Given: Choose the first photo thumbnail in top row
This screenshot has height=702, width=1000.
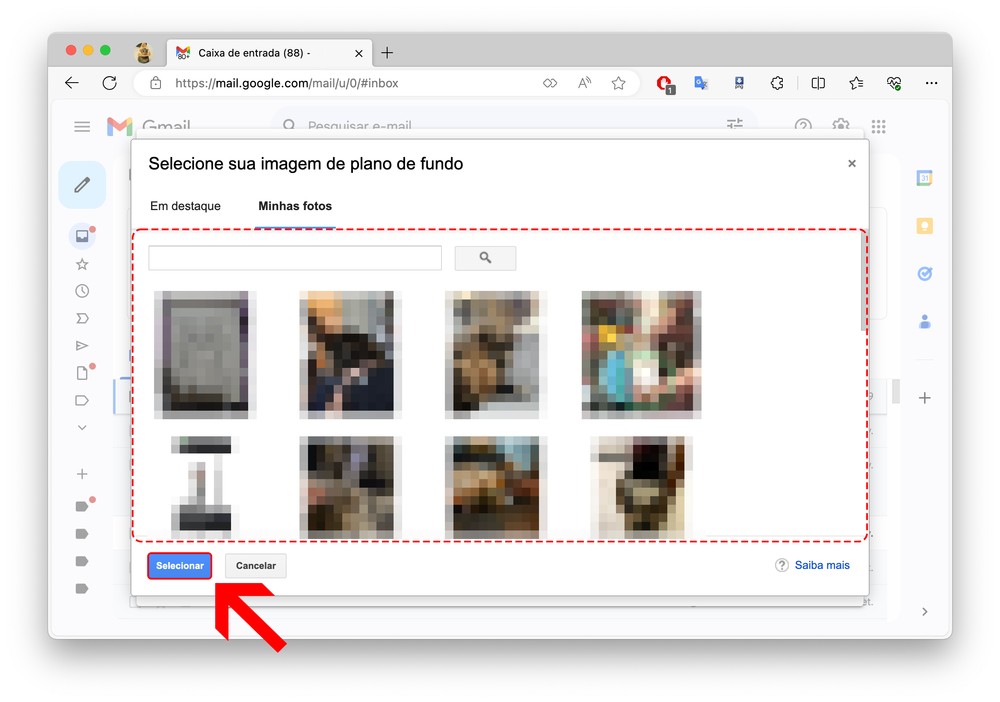Looking at the screenshot, I should pos(205,354).
